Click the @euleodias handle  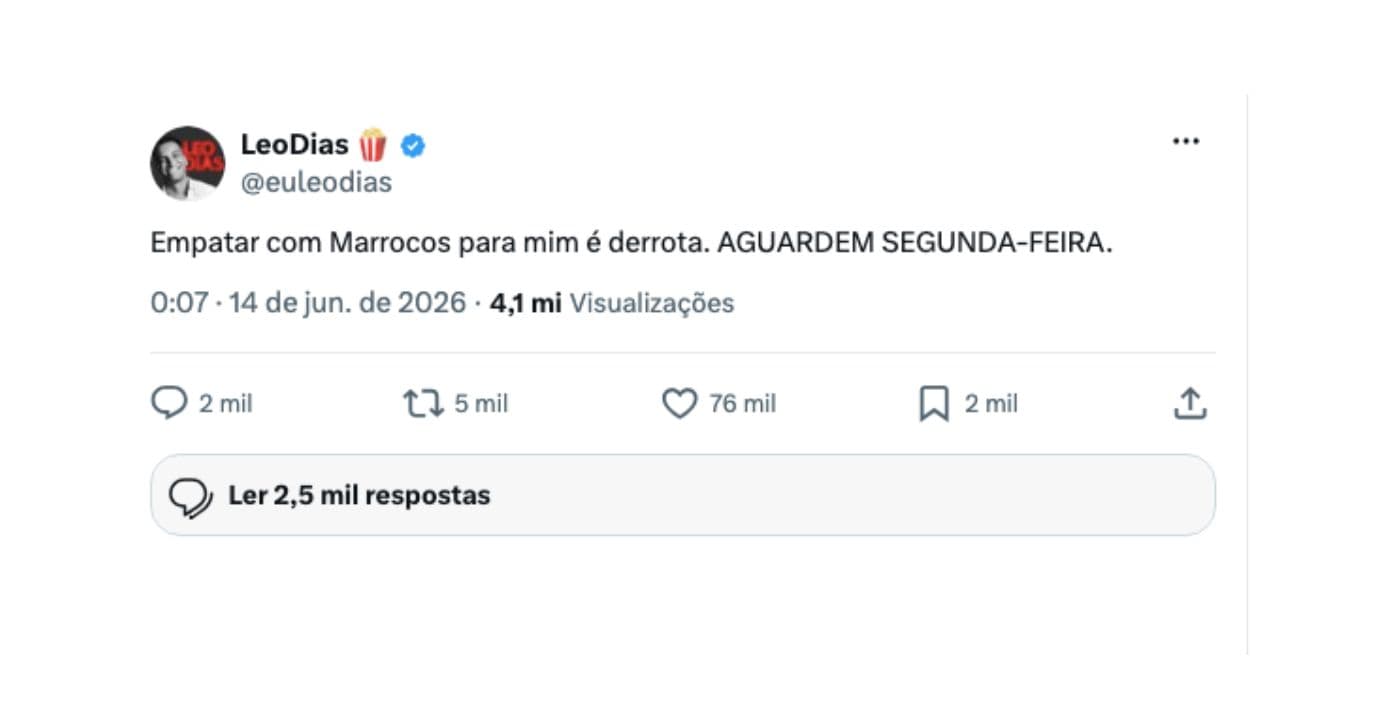(316, 183)
